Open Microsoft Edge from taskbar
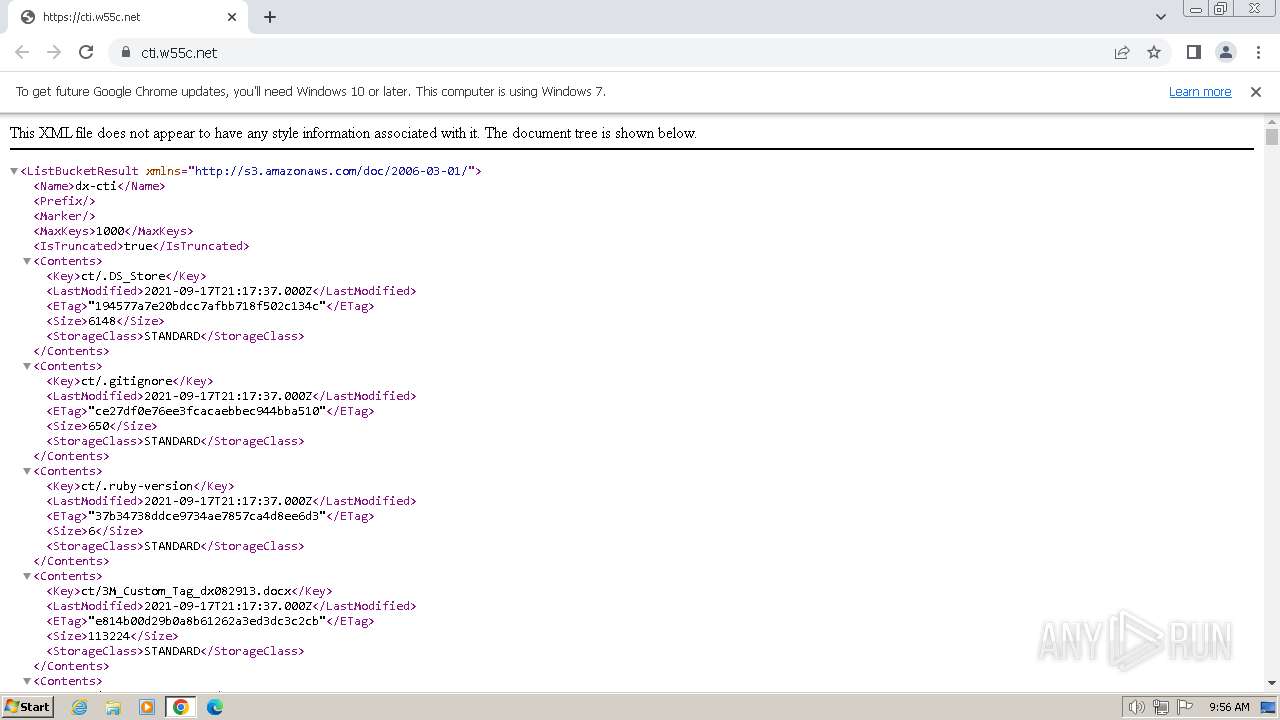Screen dimensions: 1280x720 tap(215, 707)
